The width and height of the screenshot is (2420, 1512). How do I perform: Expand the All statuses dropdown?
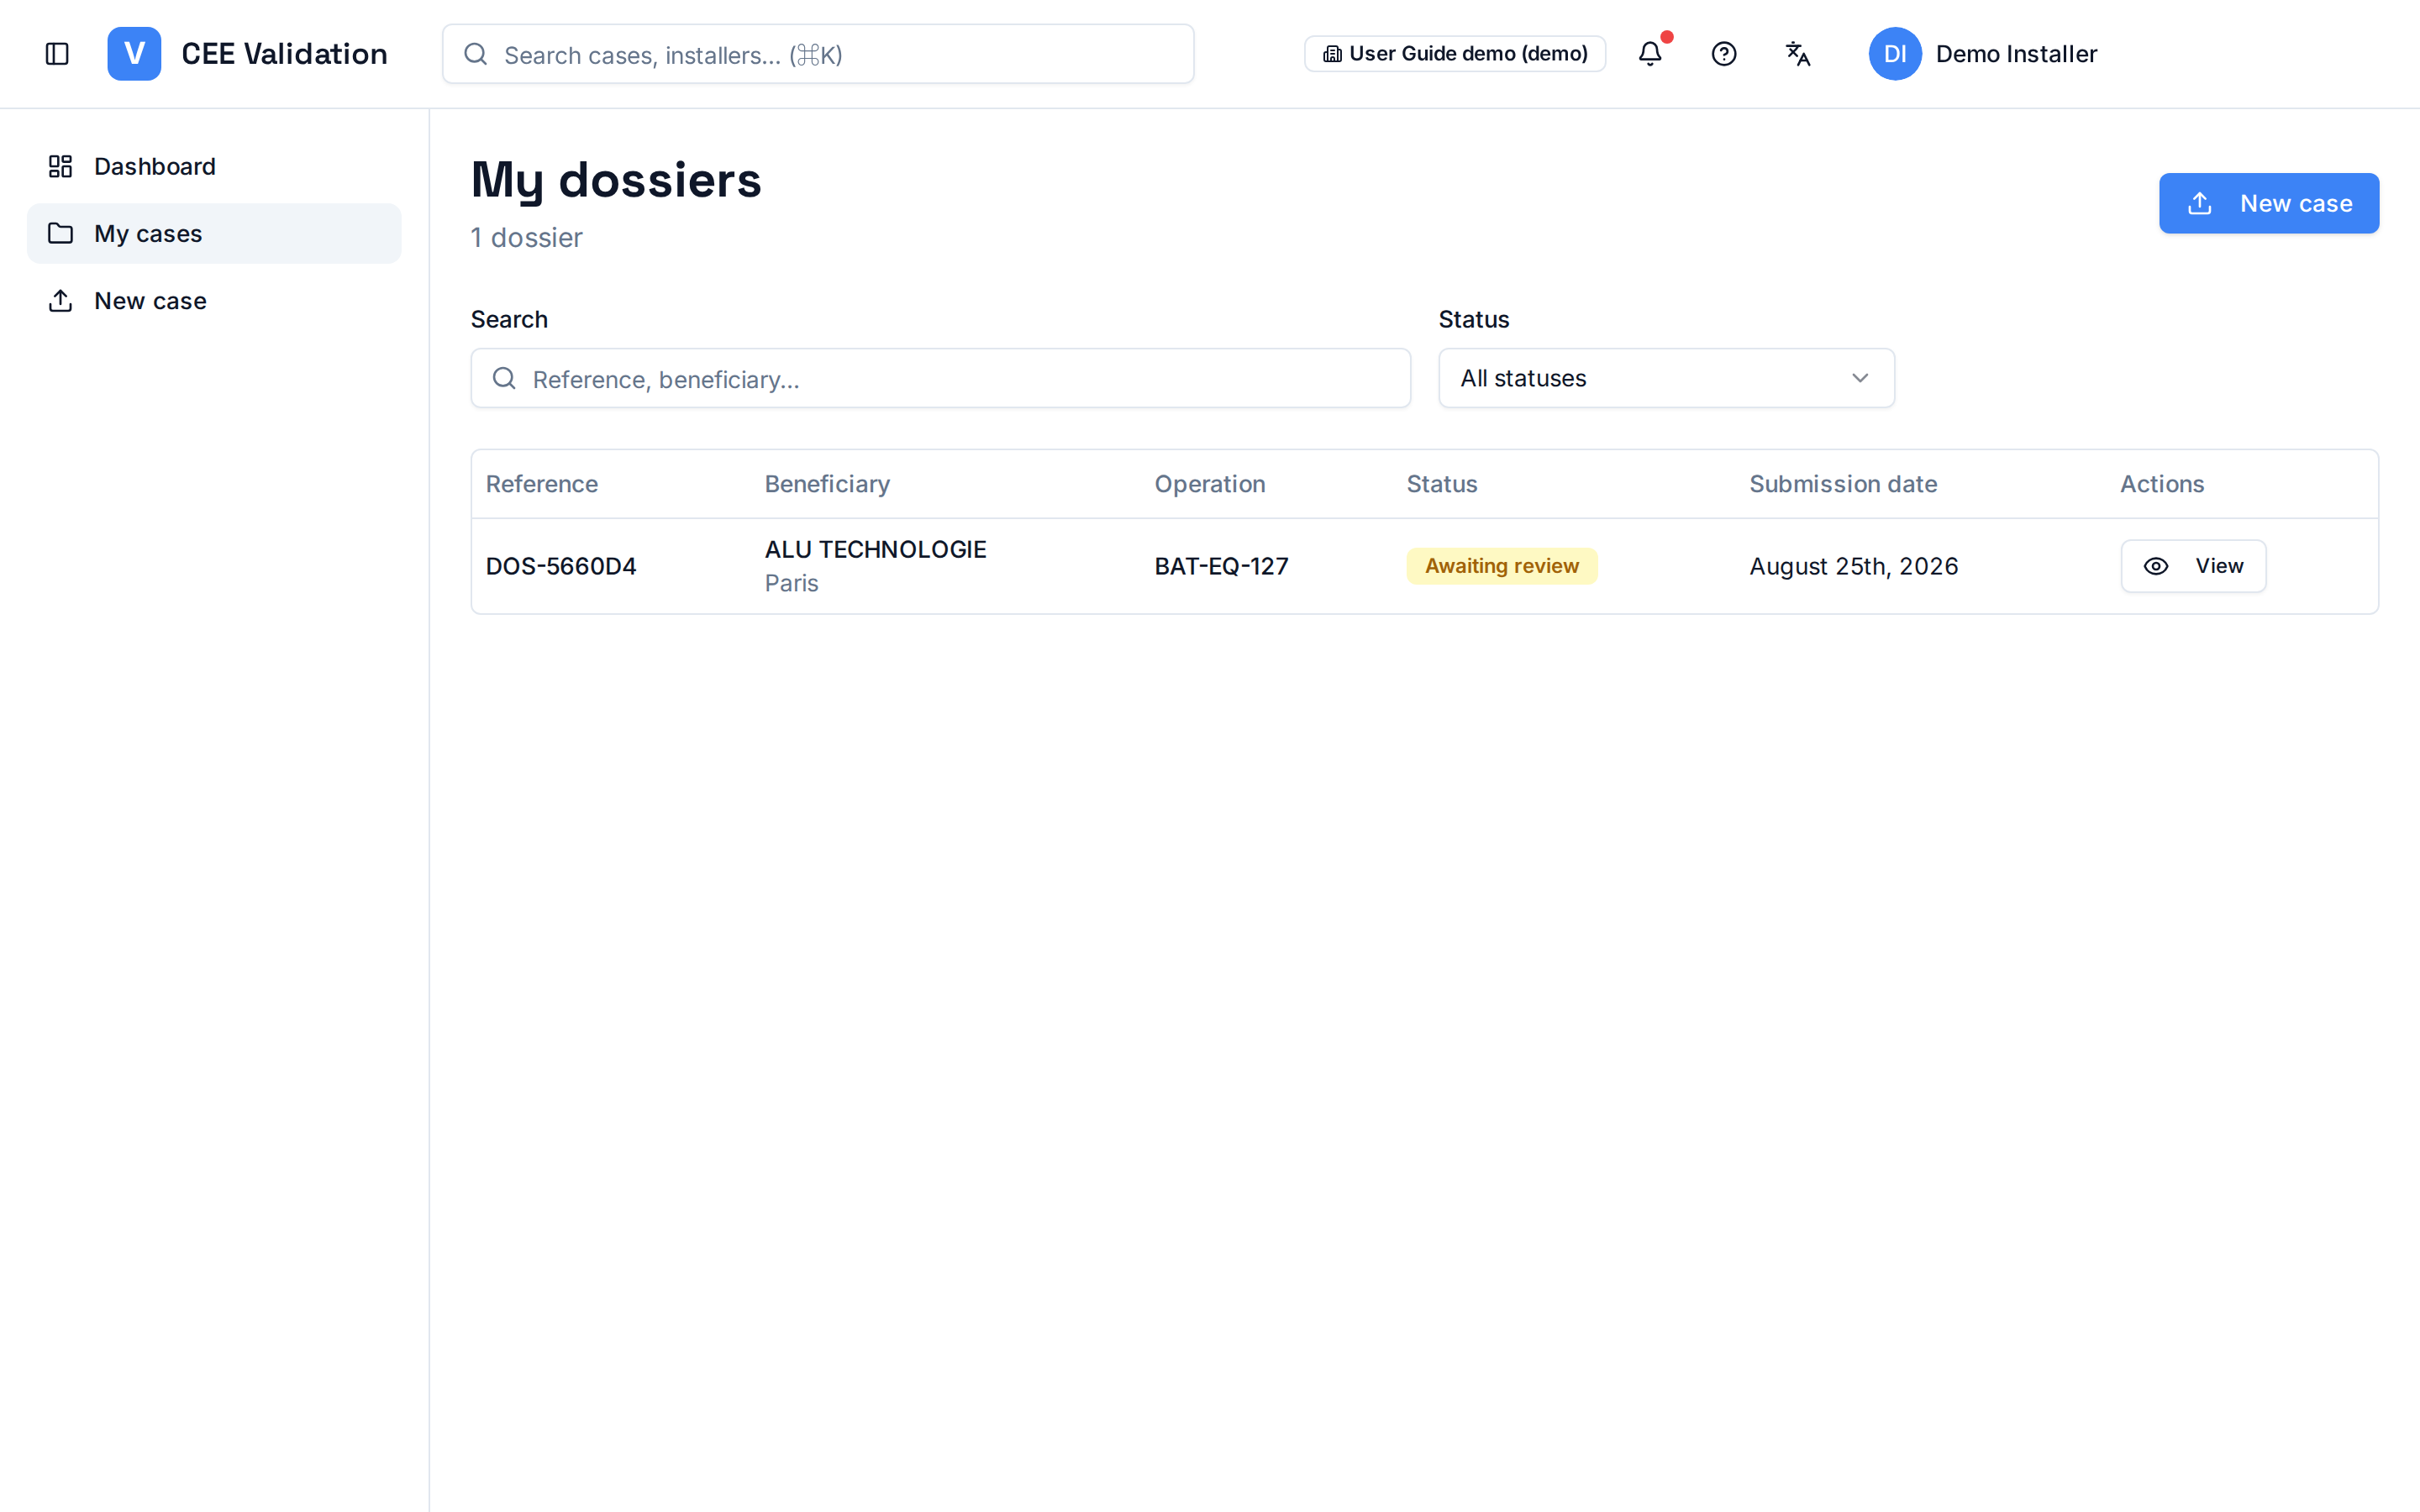click(x=1666, y=378)
